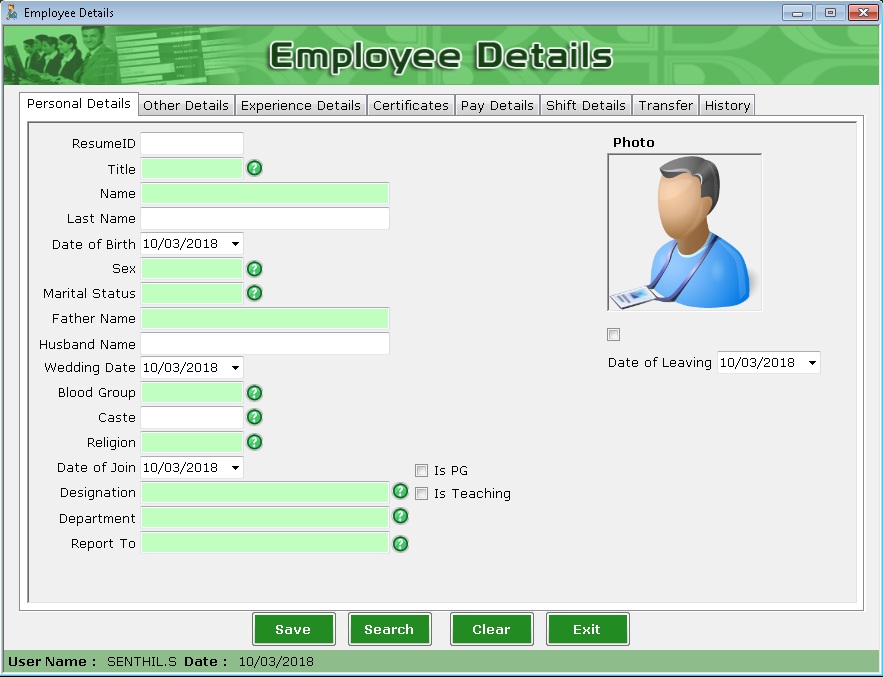
Task: Open the Experience Details tab
Action: [x=300, y=104]
